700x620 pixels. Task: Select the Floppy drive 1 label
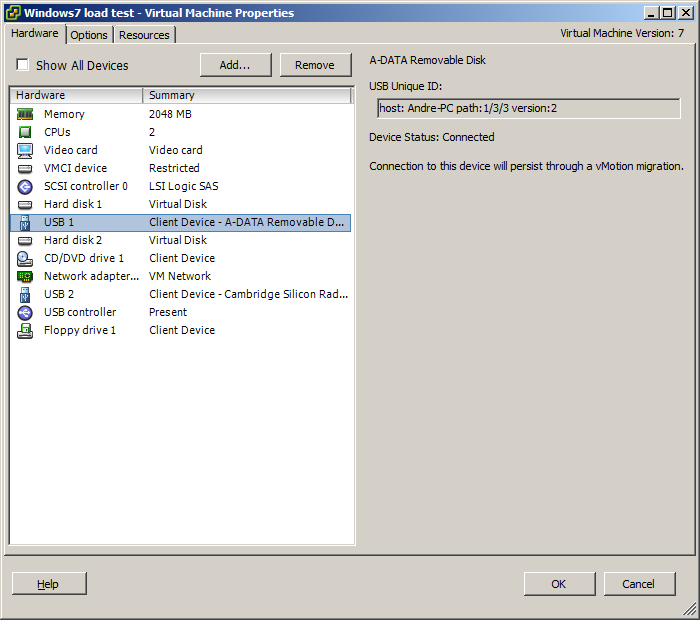pos(80,330)
